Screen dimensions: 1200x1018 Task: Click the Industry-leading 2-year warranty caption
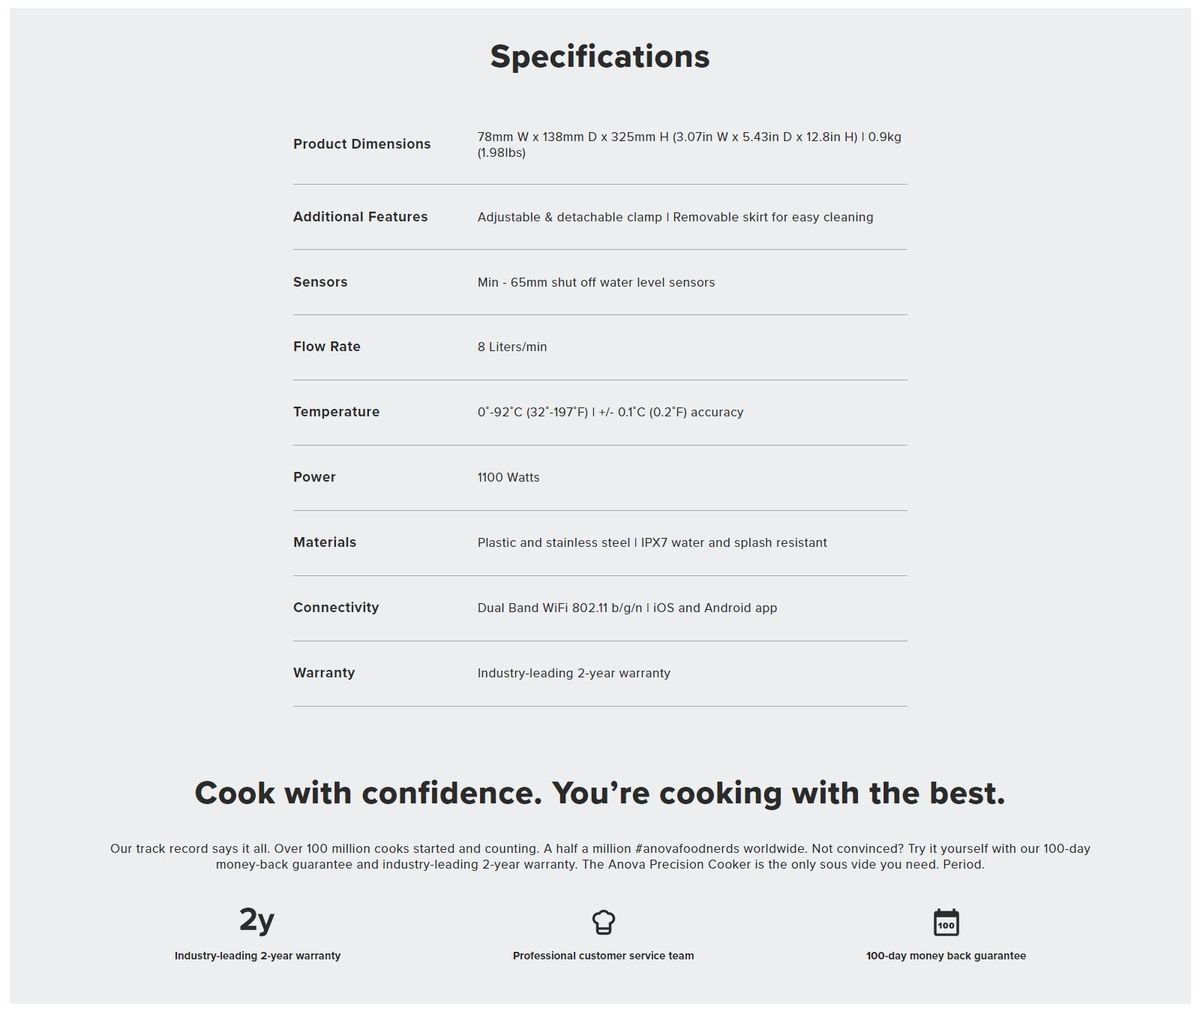point(257,956)
